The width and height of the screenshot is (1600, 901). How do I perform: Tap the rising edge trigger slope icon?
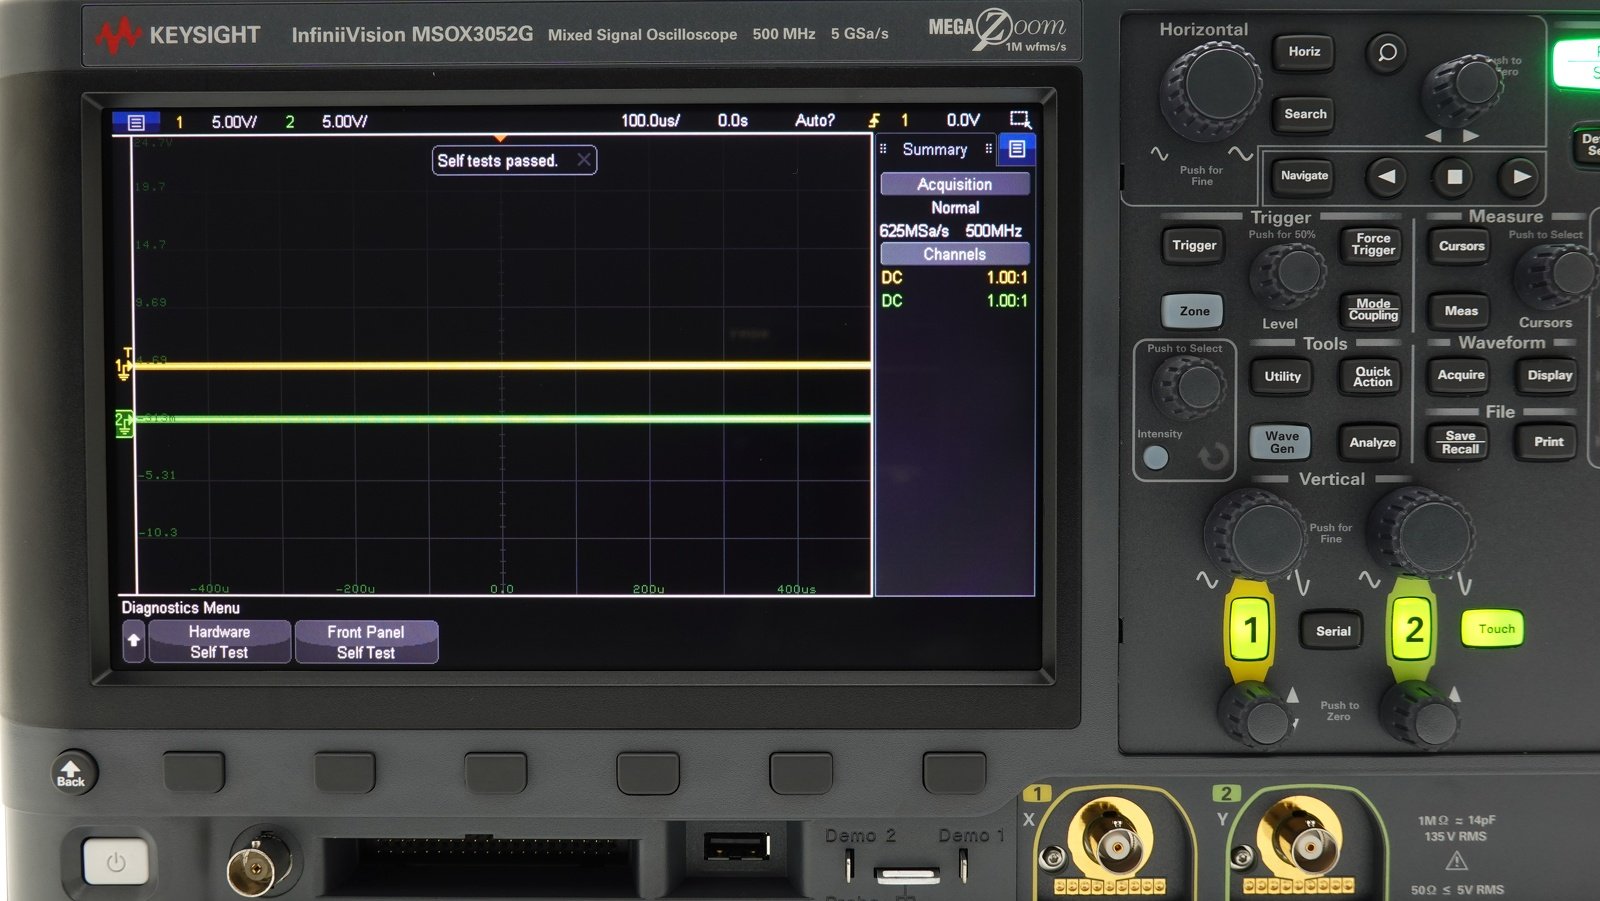tap(874, 120)
